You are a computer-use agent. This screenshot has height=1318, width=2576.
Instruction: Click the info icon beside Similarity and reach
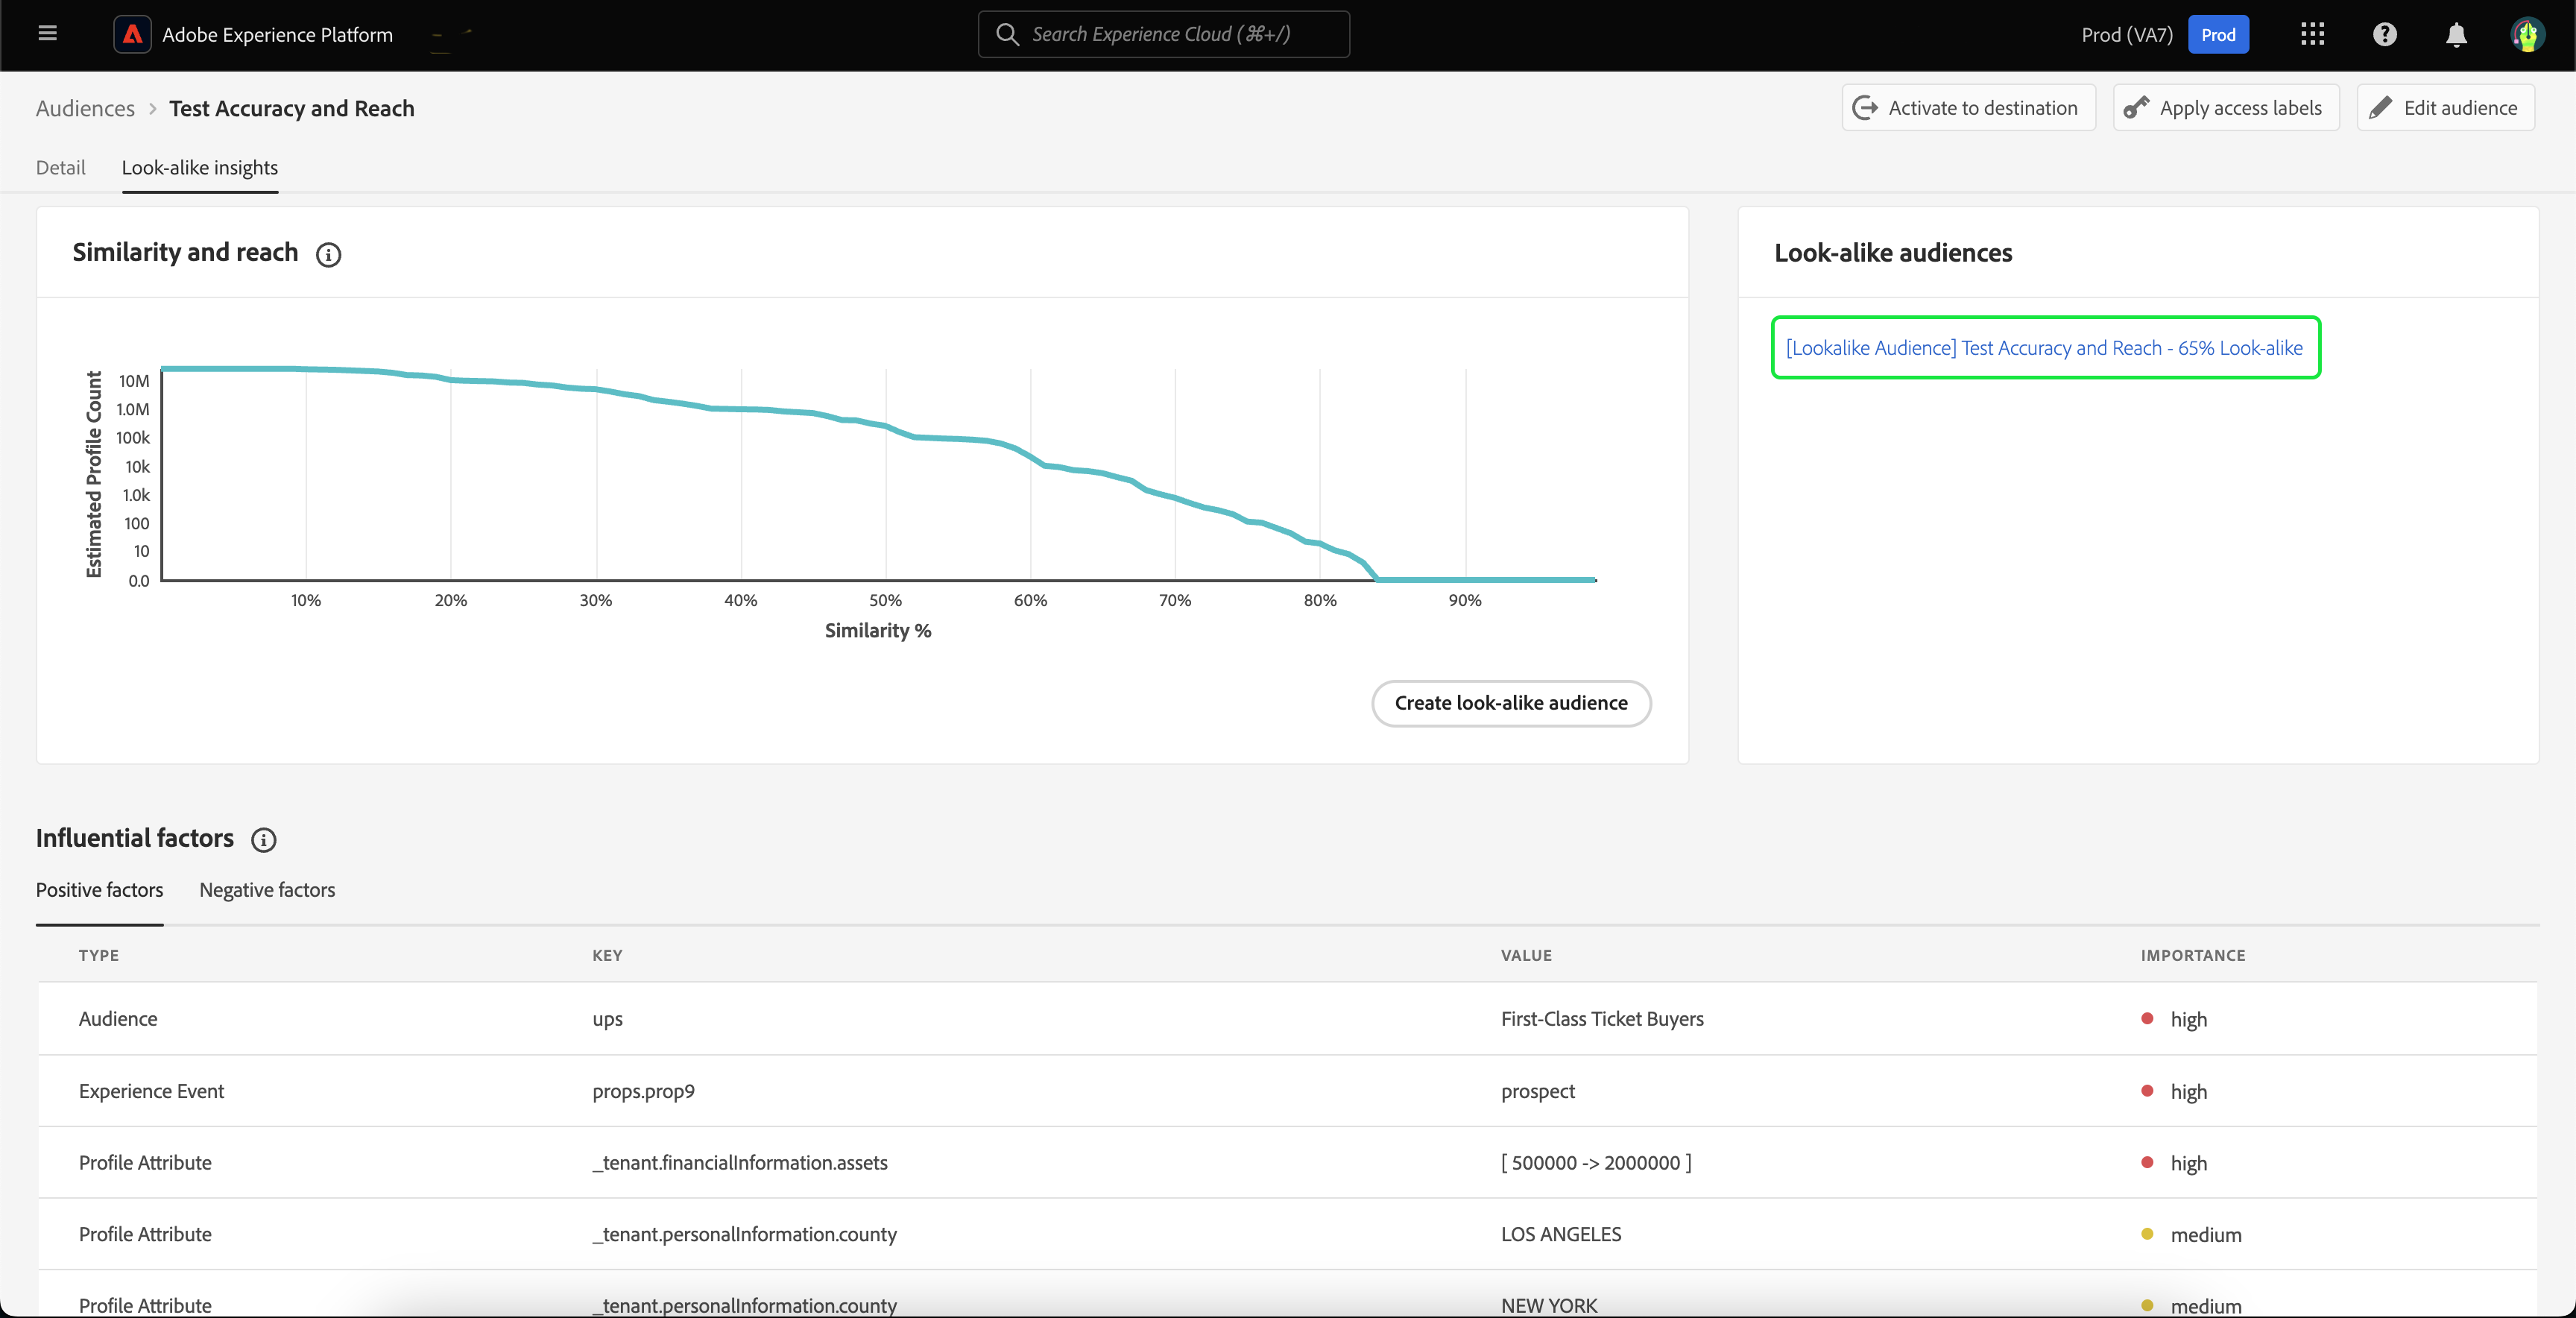(x=328, y=254)
